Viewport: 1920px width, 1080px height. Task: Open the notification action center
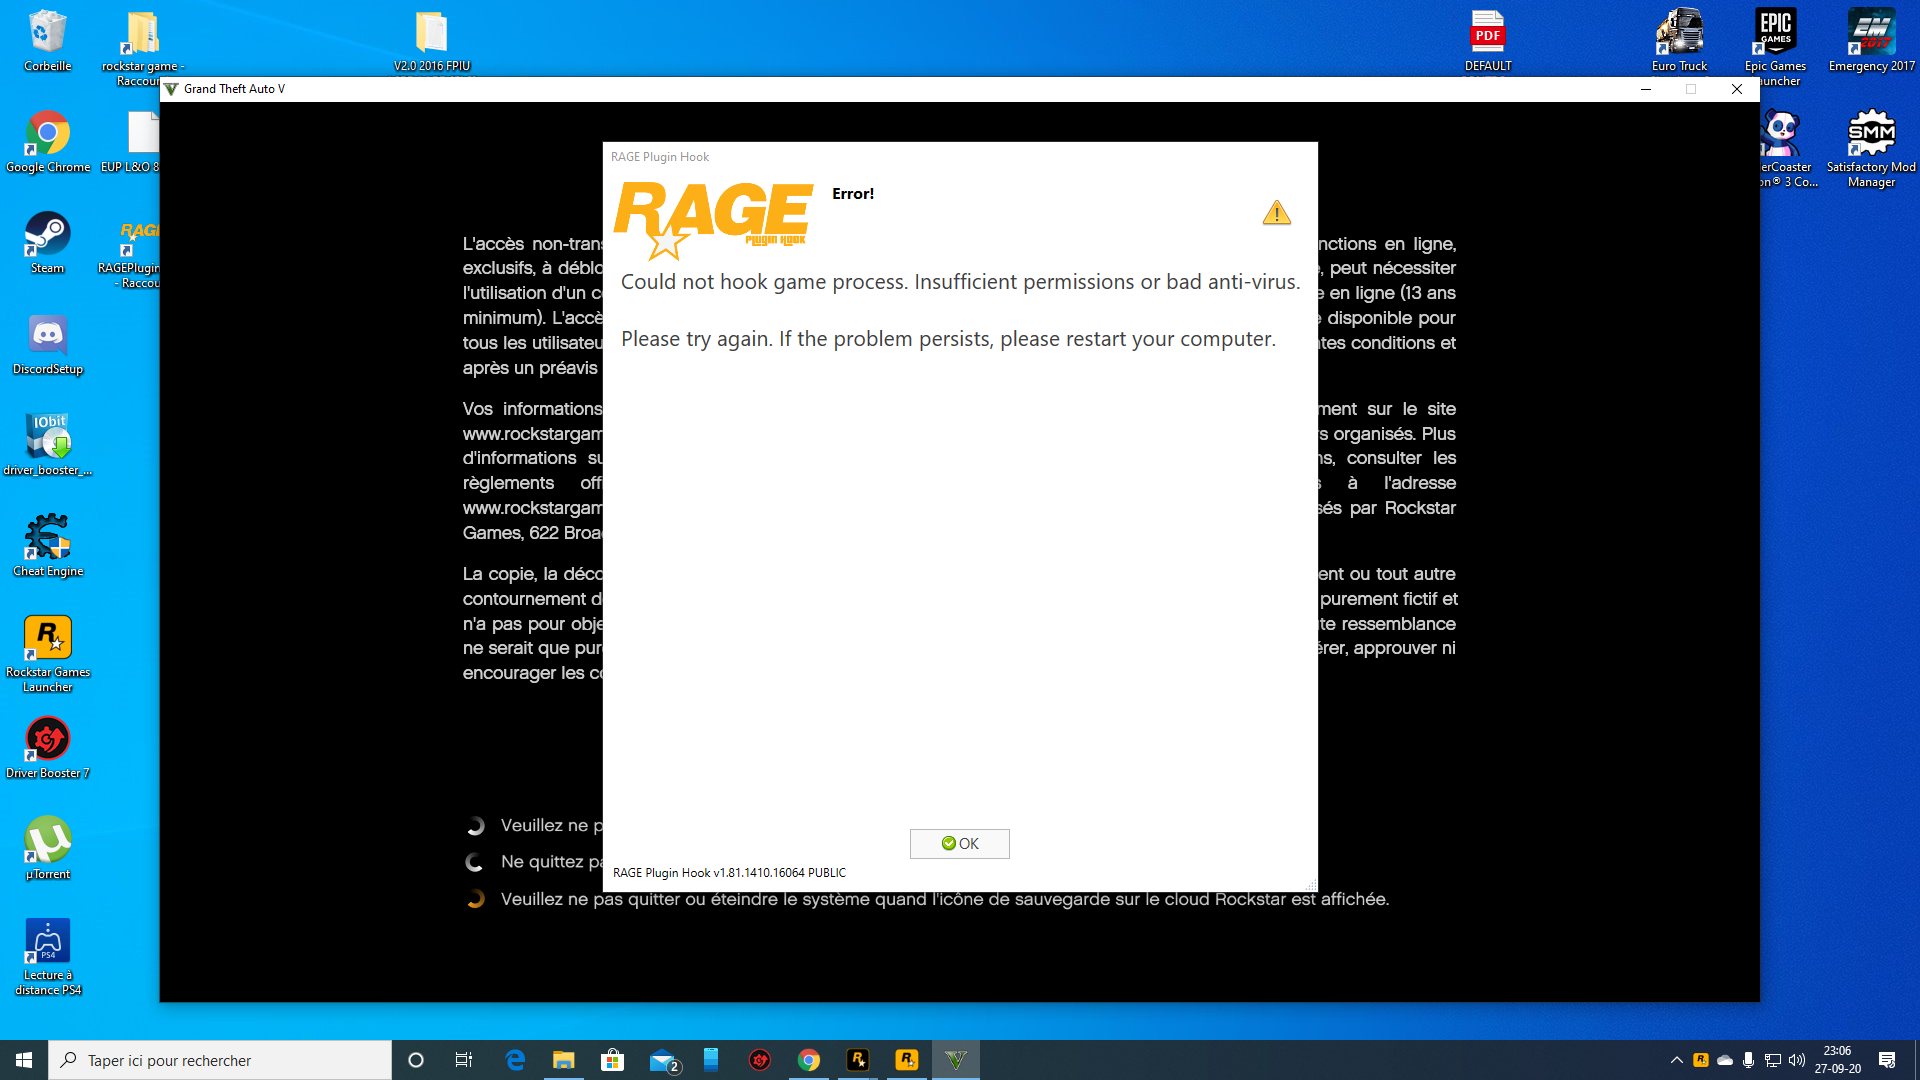click(x=1887, y=1060)
